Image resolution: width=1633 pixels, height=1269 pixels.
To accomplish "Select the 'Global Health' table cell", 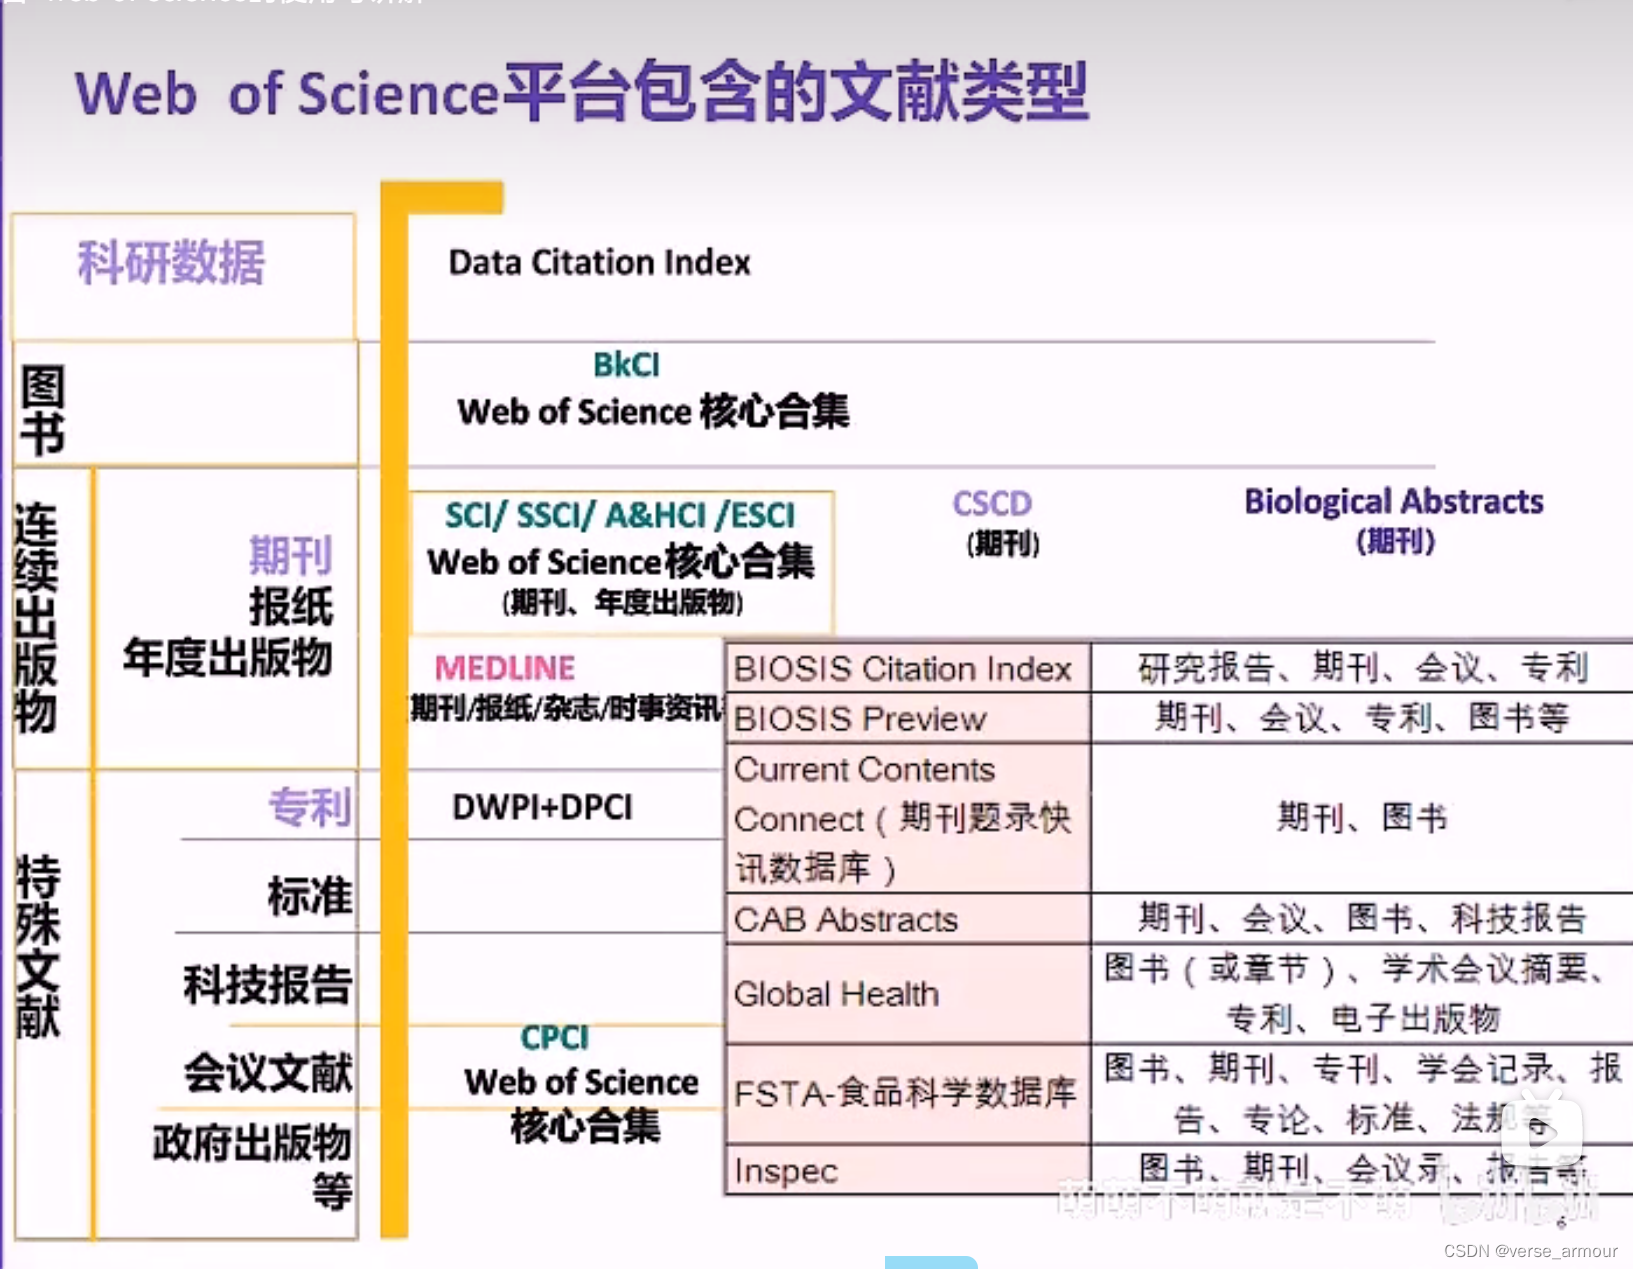I will coord(907,994).
